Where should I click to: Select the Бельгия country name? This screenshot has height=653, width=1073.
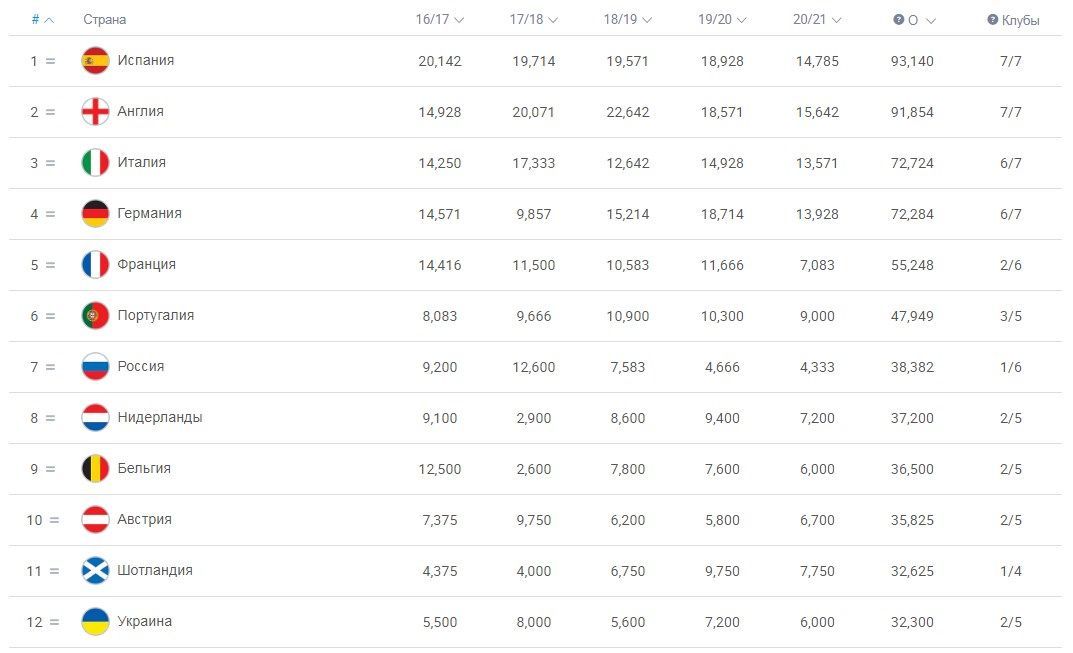[142, 468]
